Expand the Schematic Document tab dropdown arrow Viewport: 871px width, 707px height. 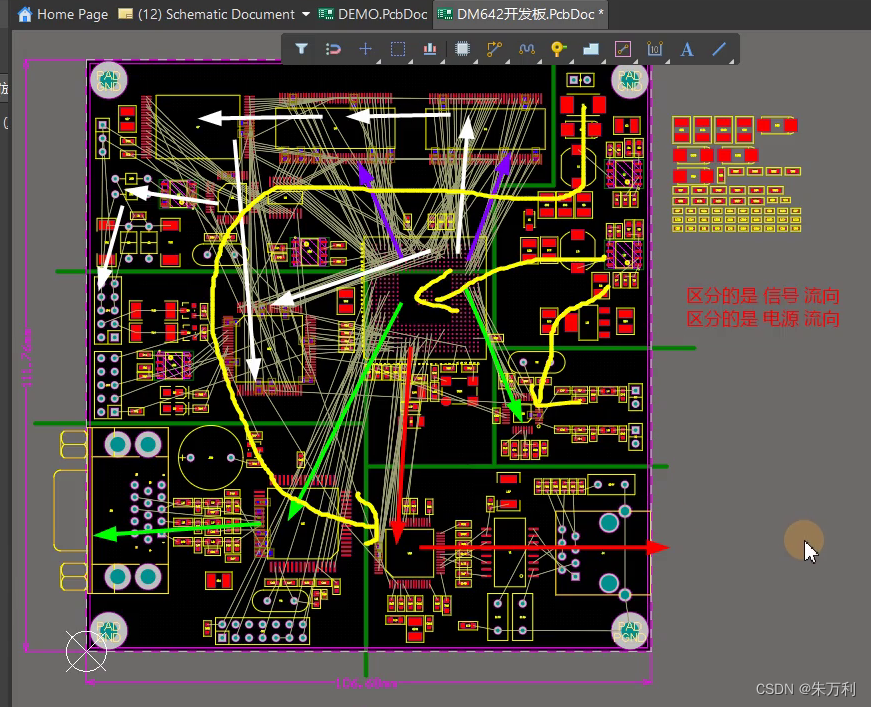click(305, 14)
